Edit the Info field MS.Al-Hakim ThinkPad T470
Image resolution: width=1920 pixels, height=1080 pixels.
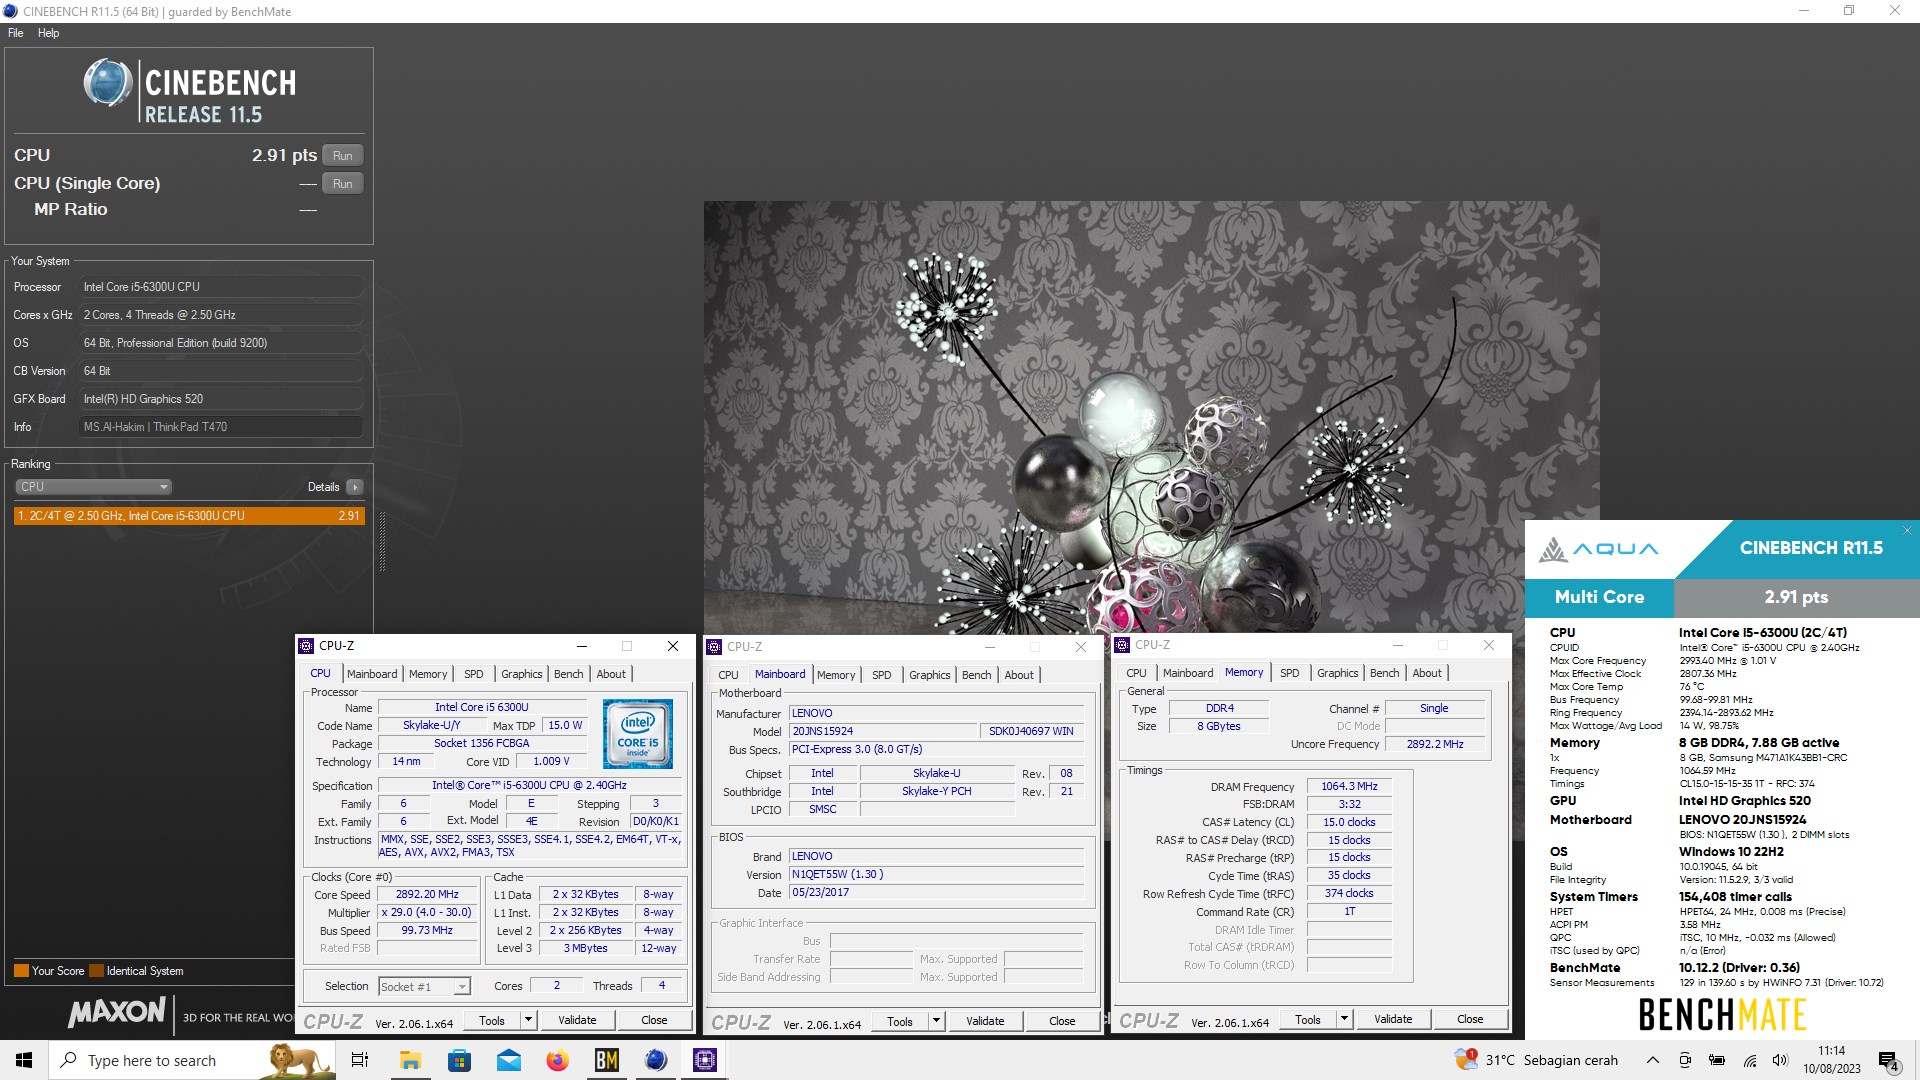tap(221, 427)
